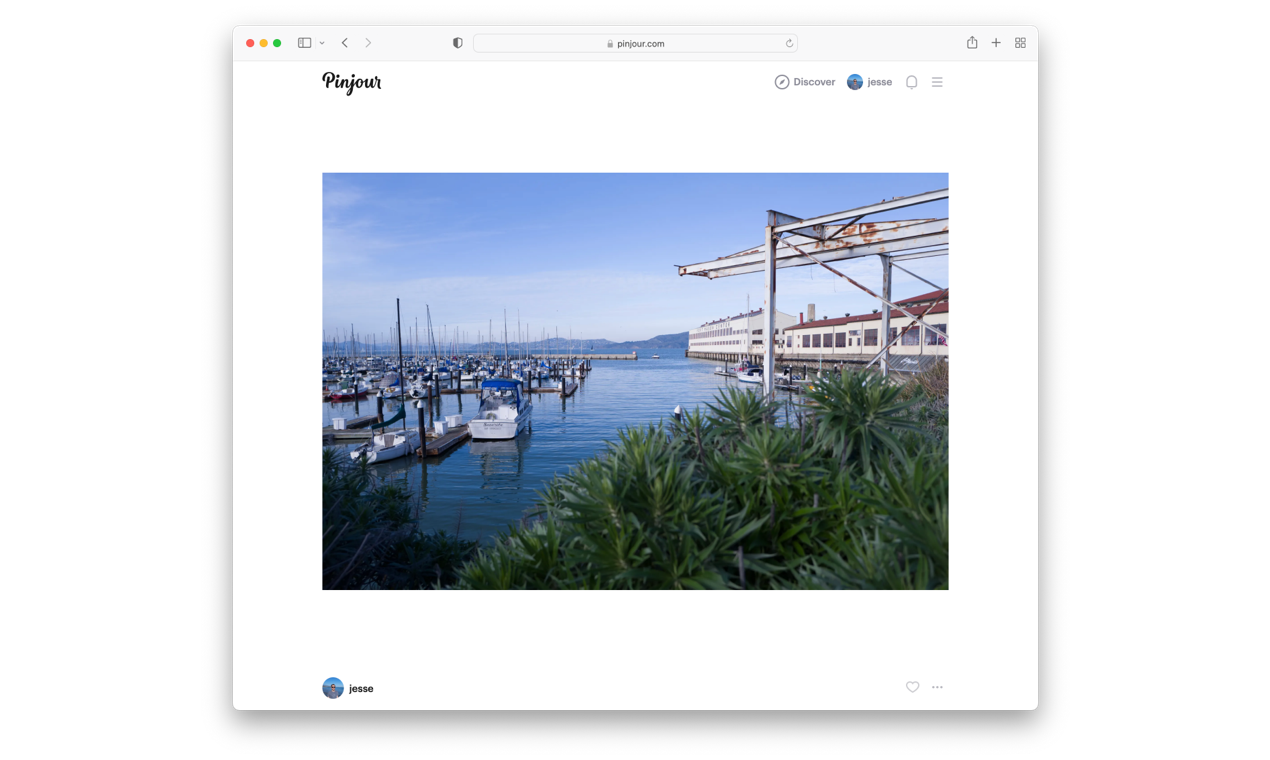Like the photo with the heart icon
1270x760 pixels.
(912, 687)
